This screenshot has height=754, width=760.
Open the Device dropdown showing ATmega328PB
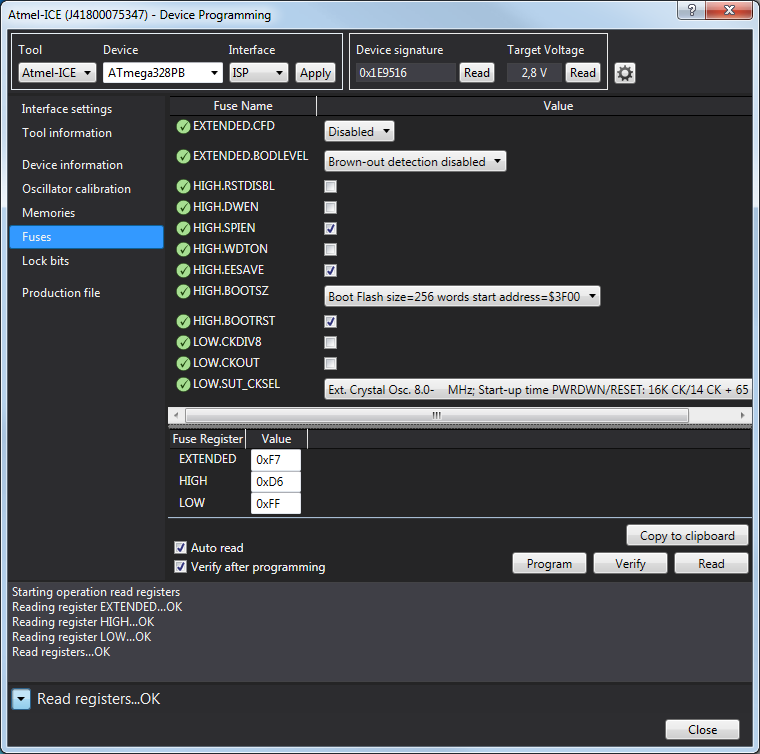(162, 73)
